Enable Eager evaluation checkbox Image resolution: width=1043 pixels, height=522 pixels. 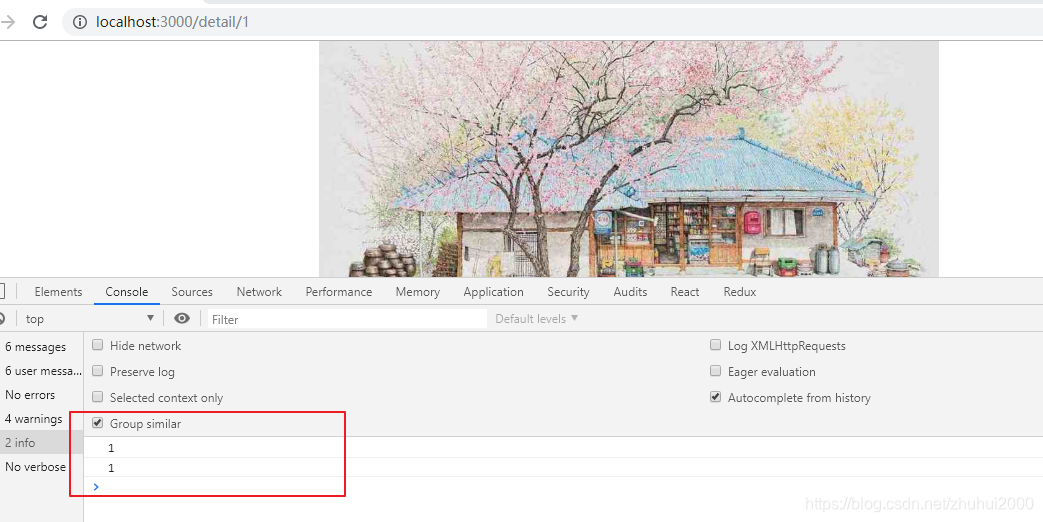click(716, 371)
